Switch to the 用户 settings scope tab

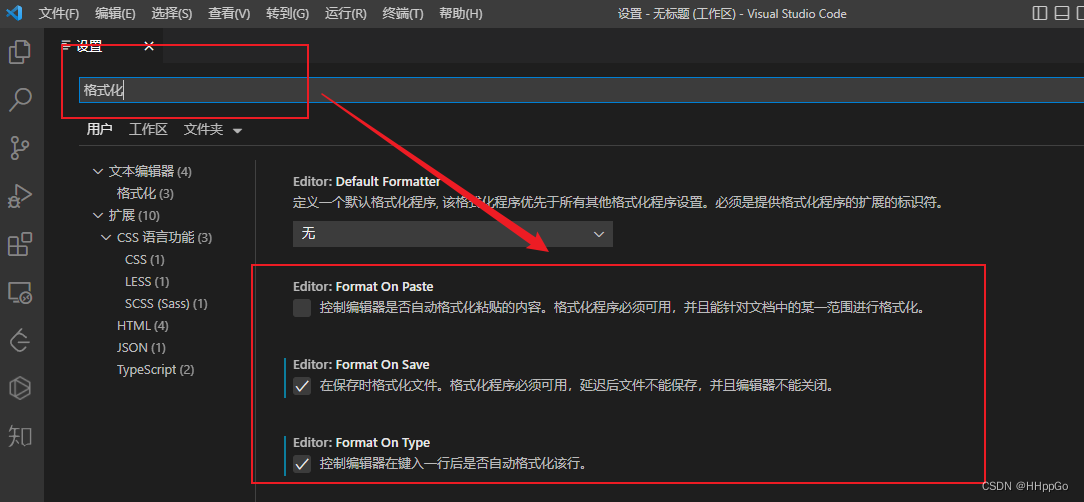click(100, 129)
